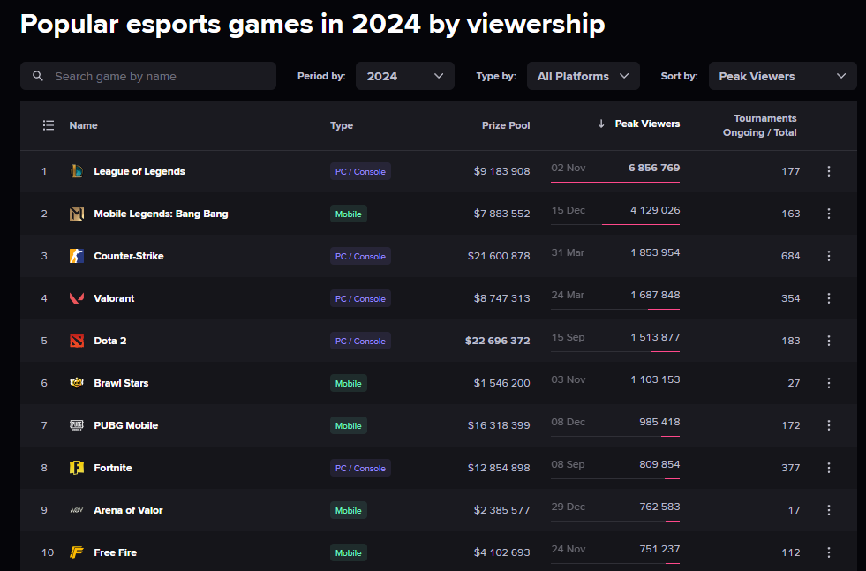Open the Mobile Legends: Bang Bang link
Image resolution: width=866 pixels, height=571 pixels.
coord(161,214)
